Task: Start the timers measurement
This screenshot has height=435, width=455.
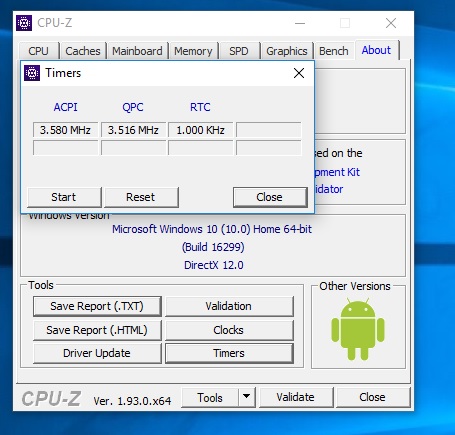Action: pos(64,197)
